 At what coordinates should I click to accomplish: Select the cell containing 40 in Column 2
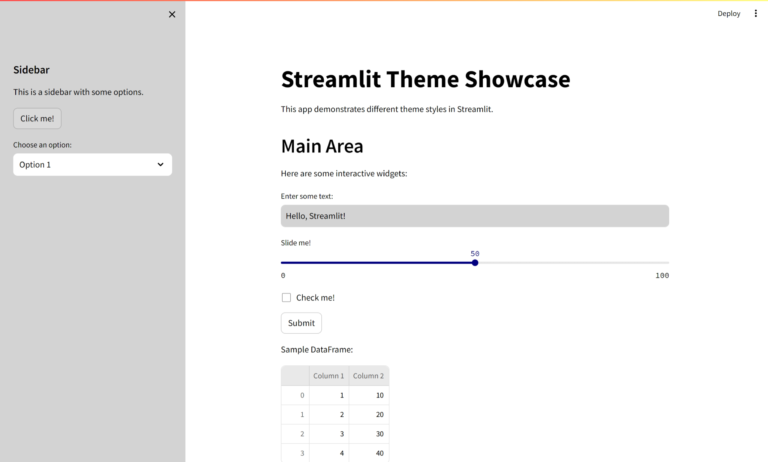coord(368,453)
